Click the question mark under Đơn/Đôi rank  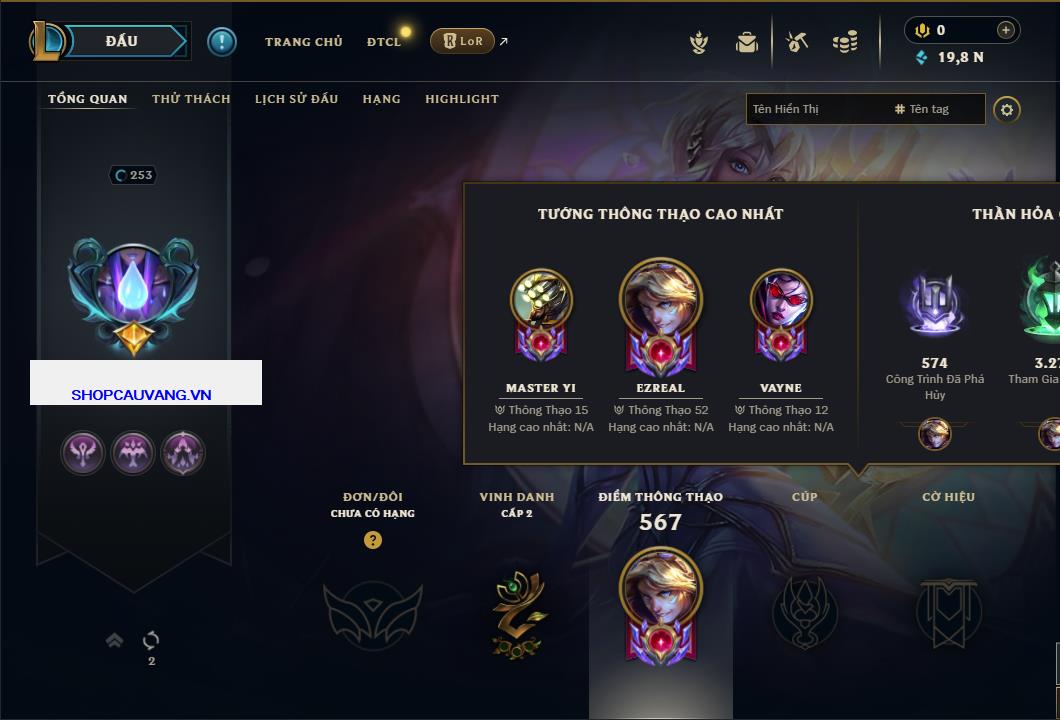point(372,539)
